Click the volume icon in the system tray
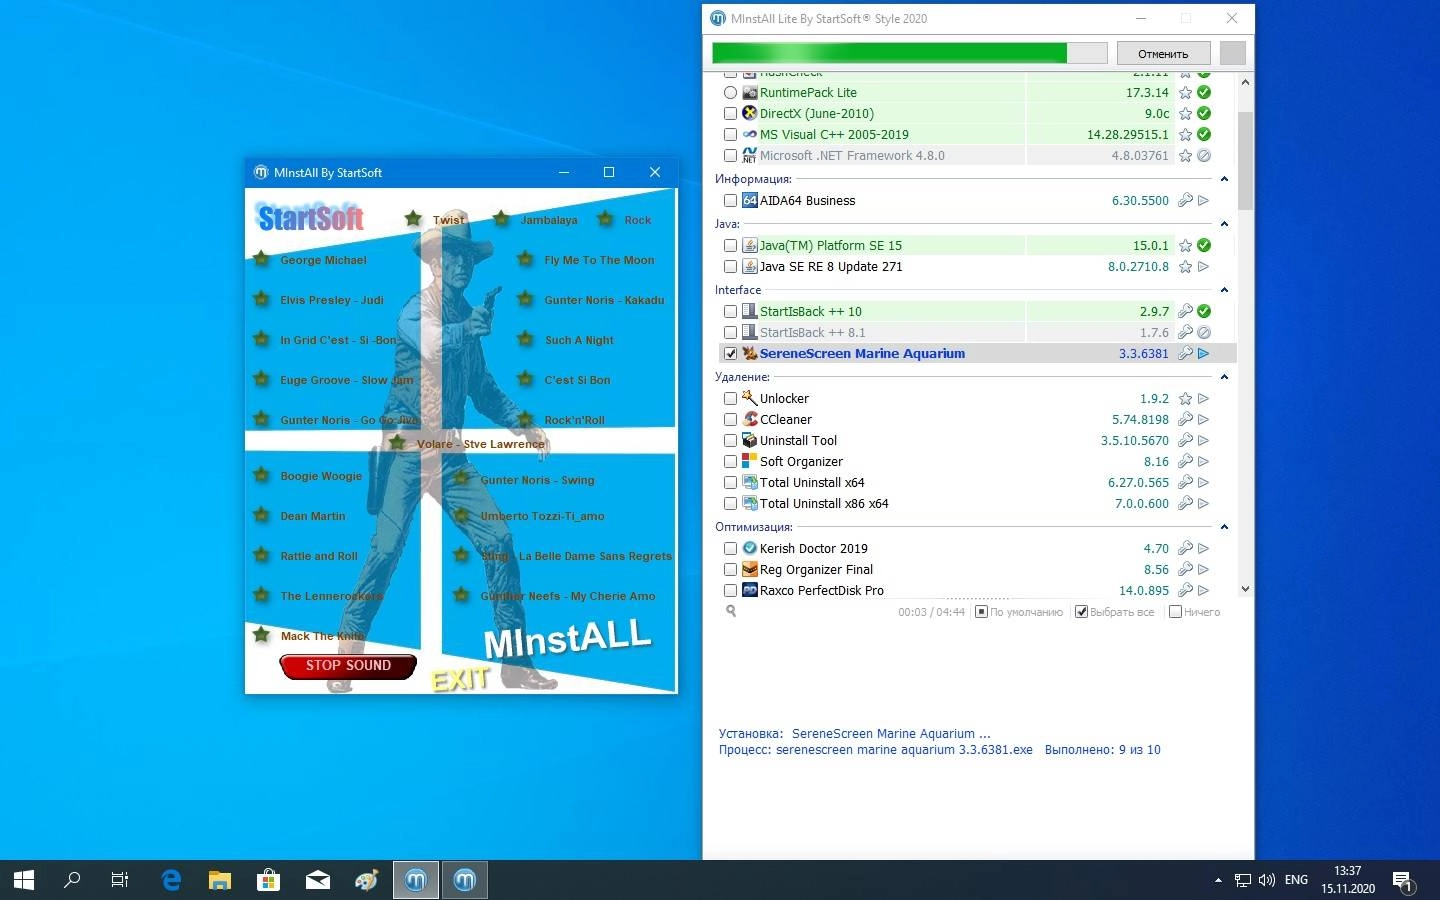Image resolution: width=1440 pixels, height=900 pixels. coord(1267,880)
